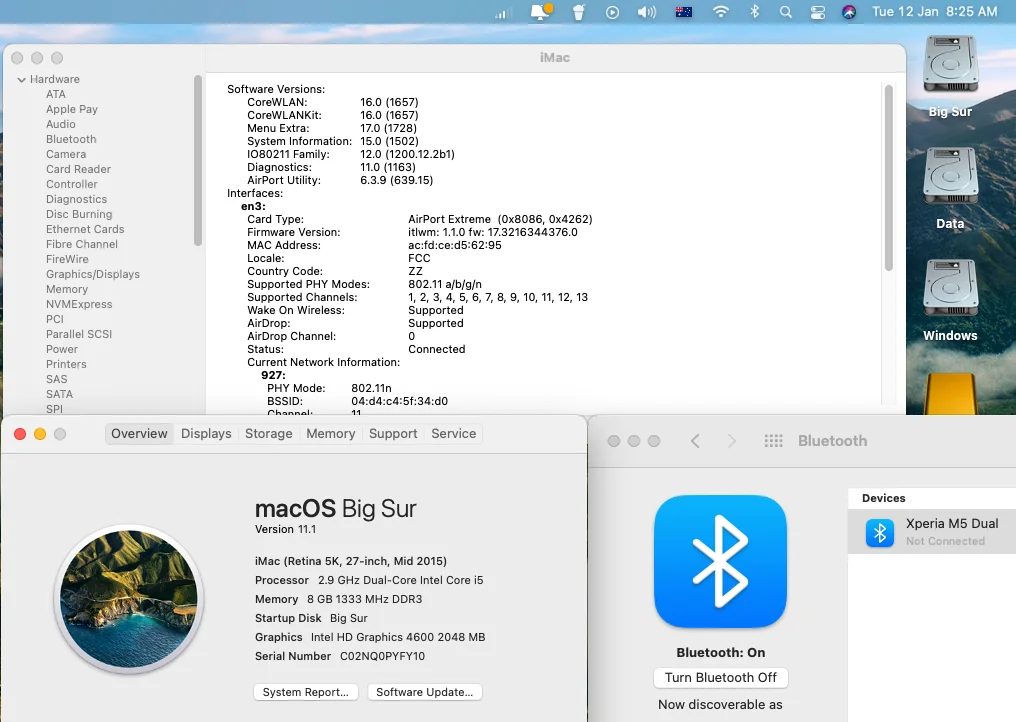
Task: Click the serial number C02NQ0PYFY10
Action: tap(382, 656)
